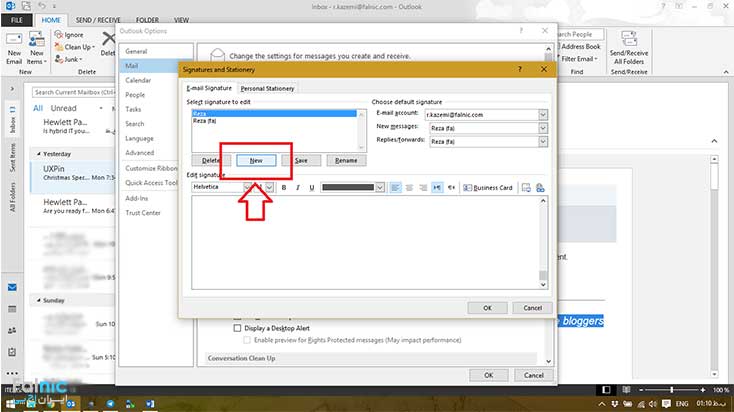Open the E-mail account dropdown
This screenshot has width=734, height=412.
543,114
